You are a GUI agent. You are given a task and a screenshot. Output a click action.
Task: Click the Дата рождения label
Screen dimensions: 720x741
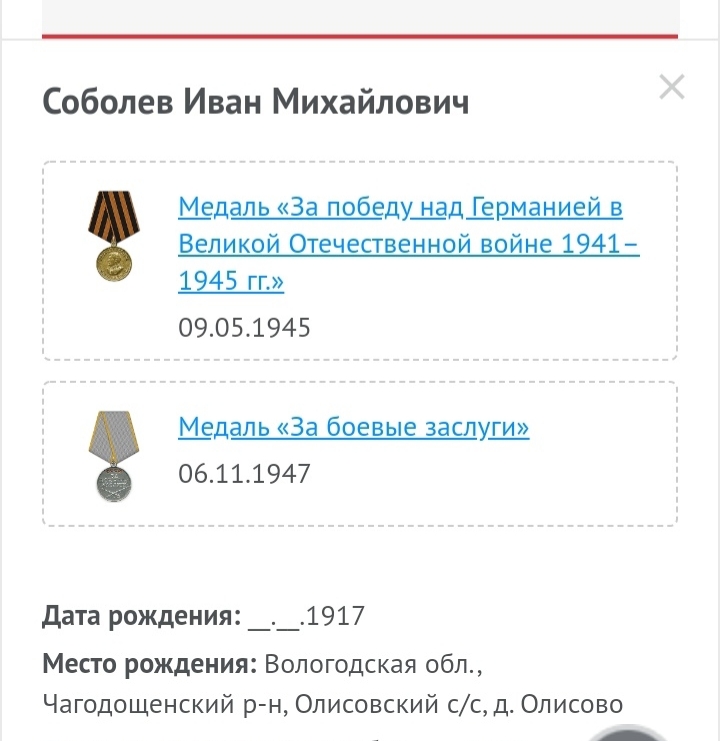tap(142, 616)
